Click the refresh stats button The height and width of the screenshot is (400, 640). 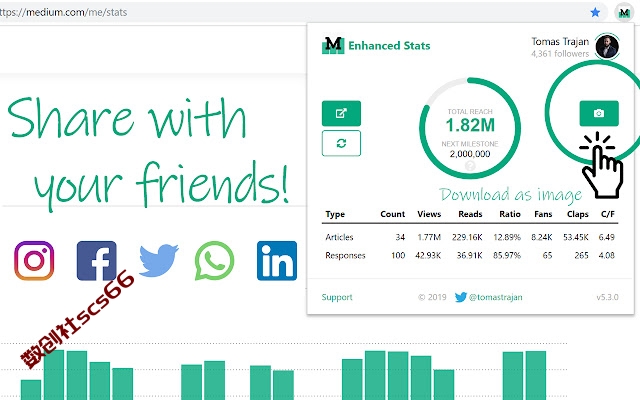341,143
